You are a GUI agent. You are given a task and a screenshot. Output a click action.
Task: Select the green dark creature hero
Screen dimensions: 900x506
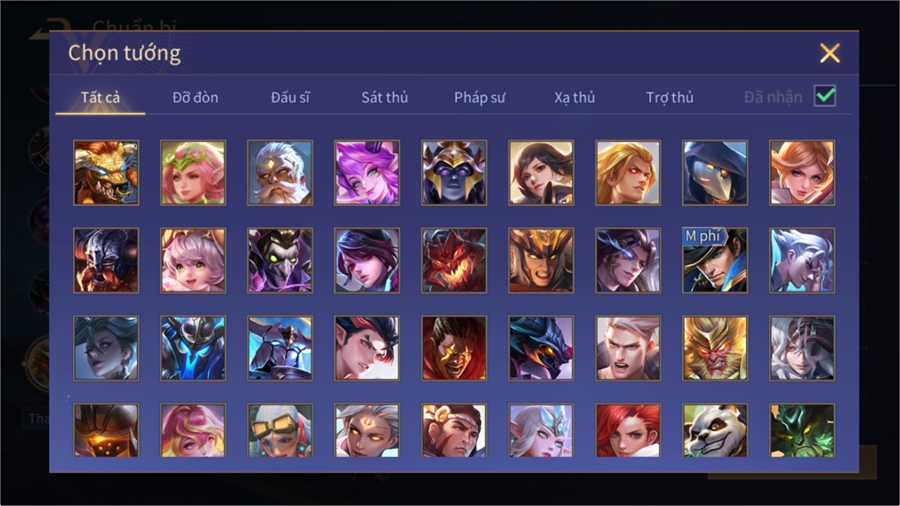(802, 430)
